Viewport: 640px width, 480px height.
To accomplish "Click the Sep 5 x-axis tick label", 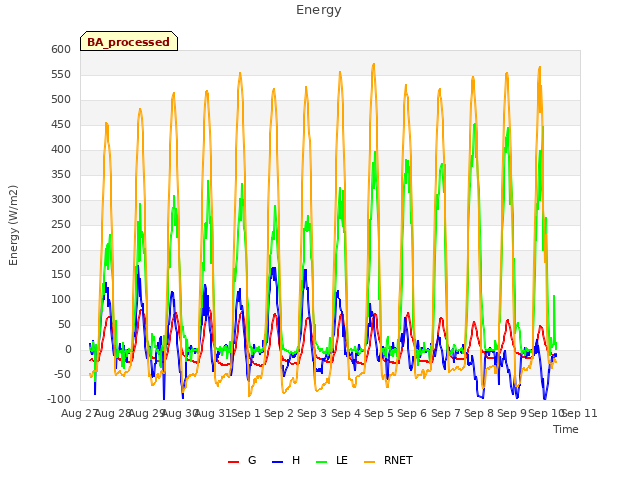I will [379, 413].
